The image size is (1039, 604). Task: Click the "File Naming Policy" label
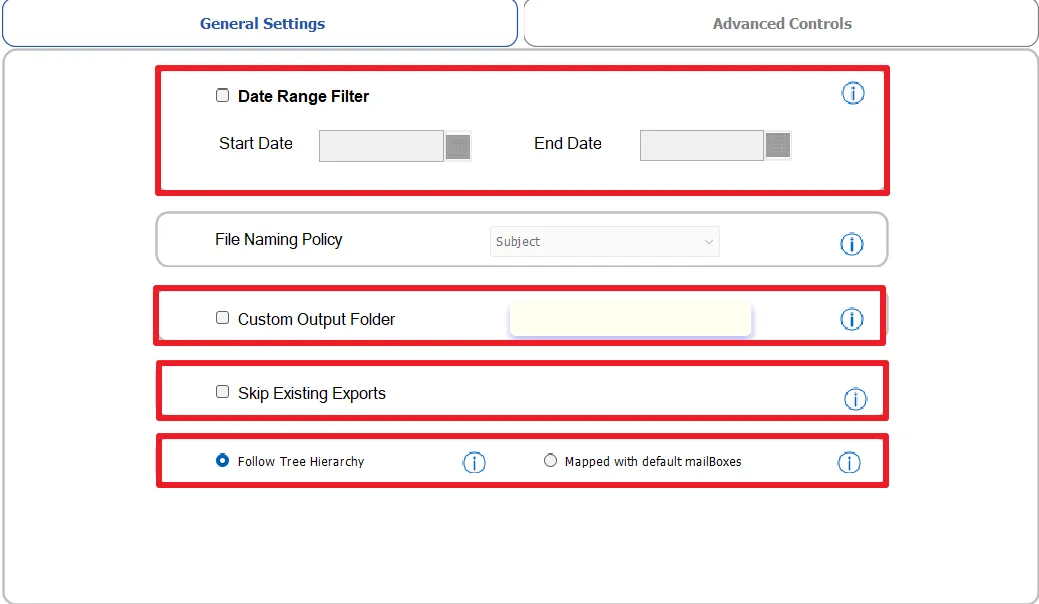click(279, 240)
